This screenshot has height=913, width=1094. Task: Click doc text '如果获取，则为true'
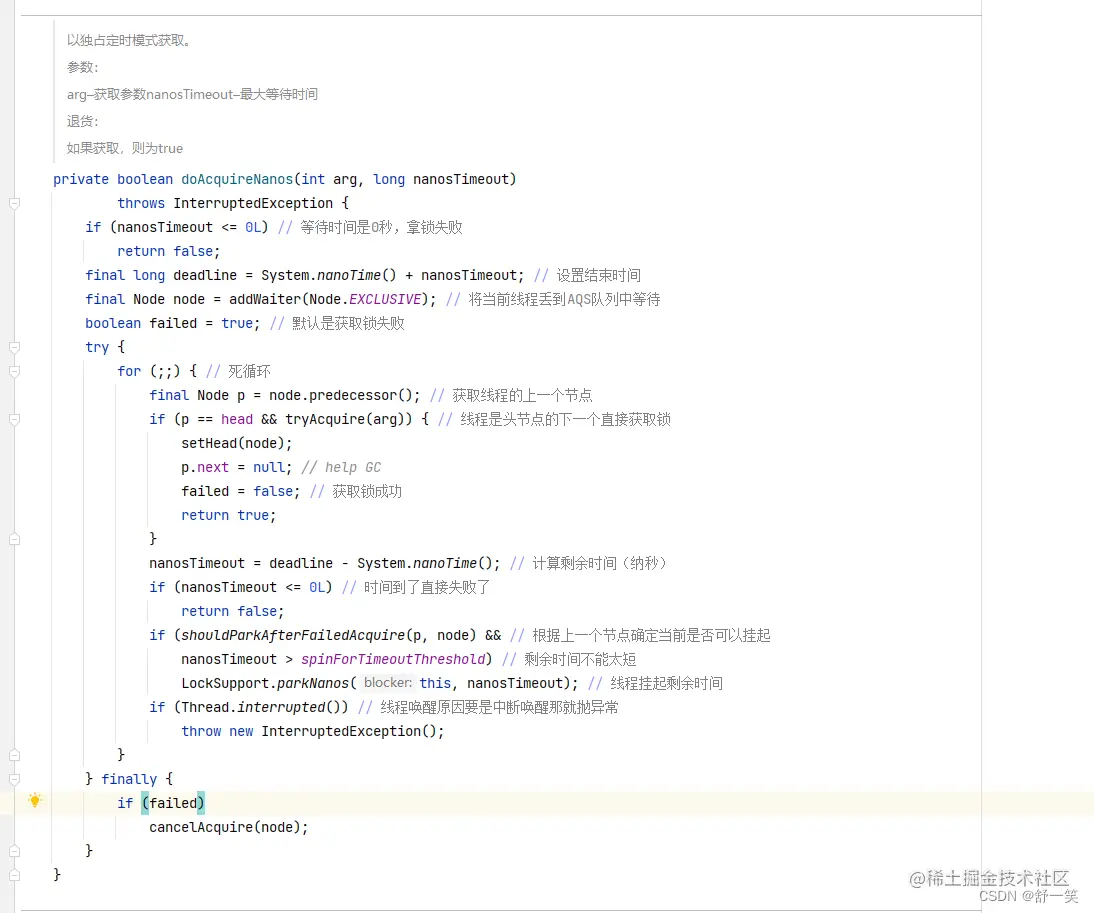click(x=124, y=149)
